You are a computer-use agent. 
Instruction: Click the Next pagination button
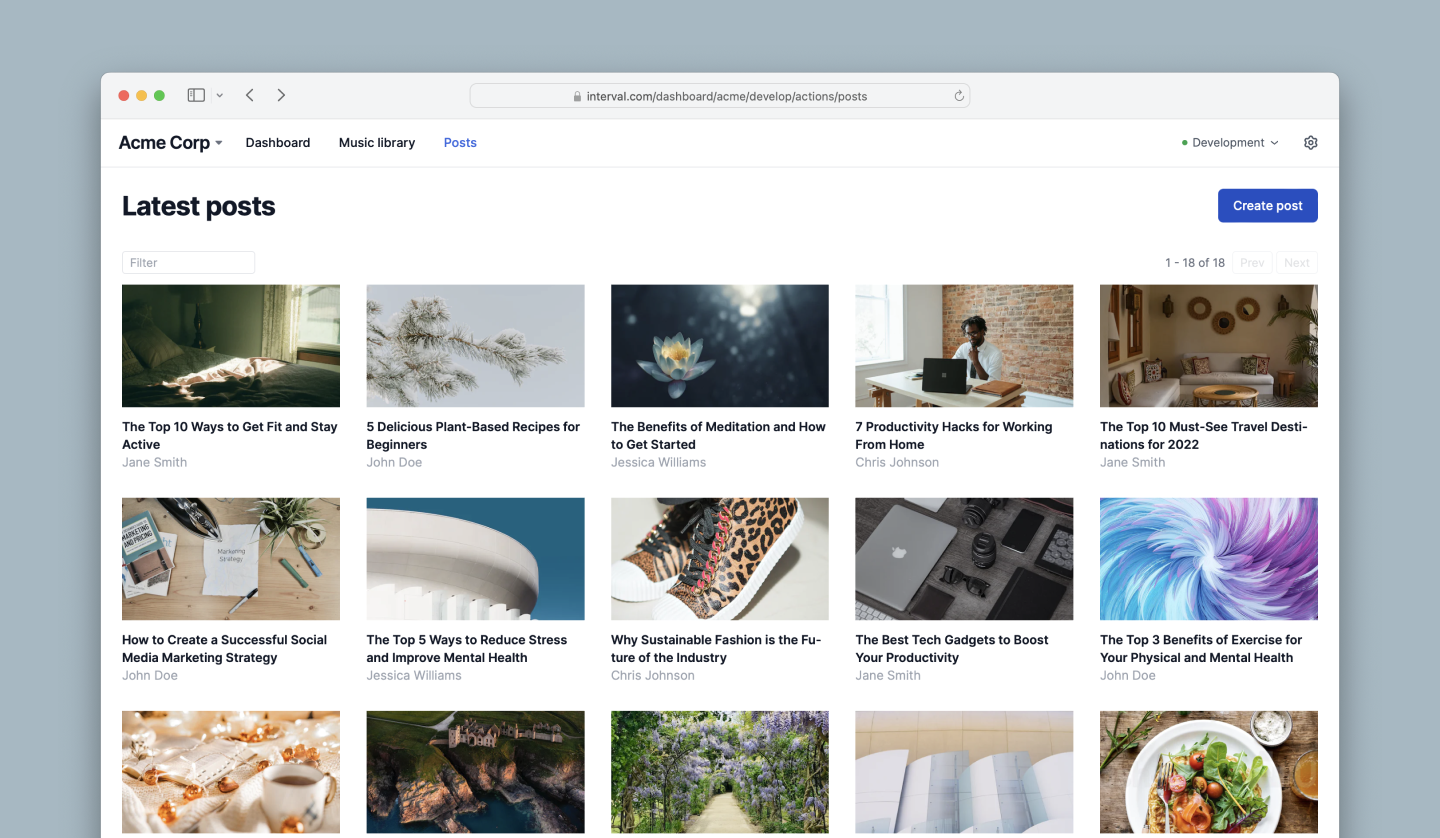[x=1296, y=262]
